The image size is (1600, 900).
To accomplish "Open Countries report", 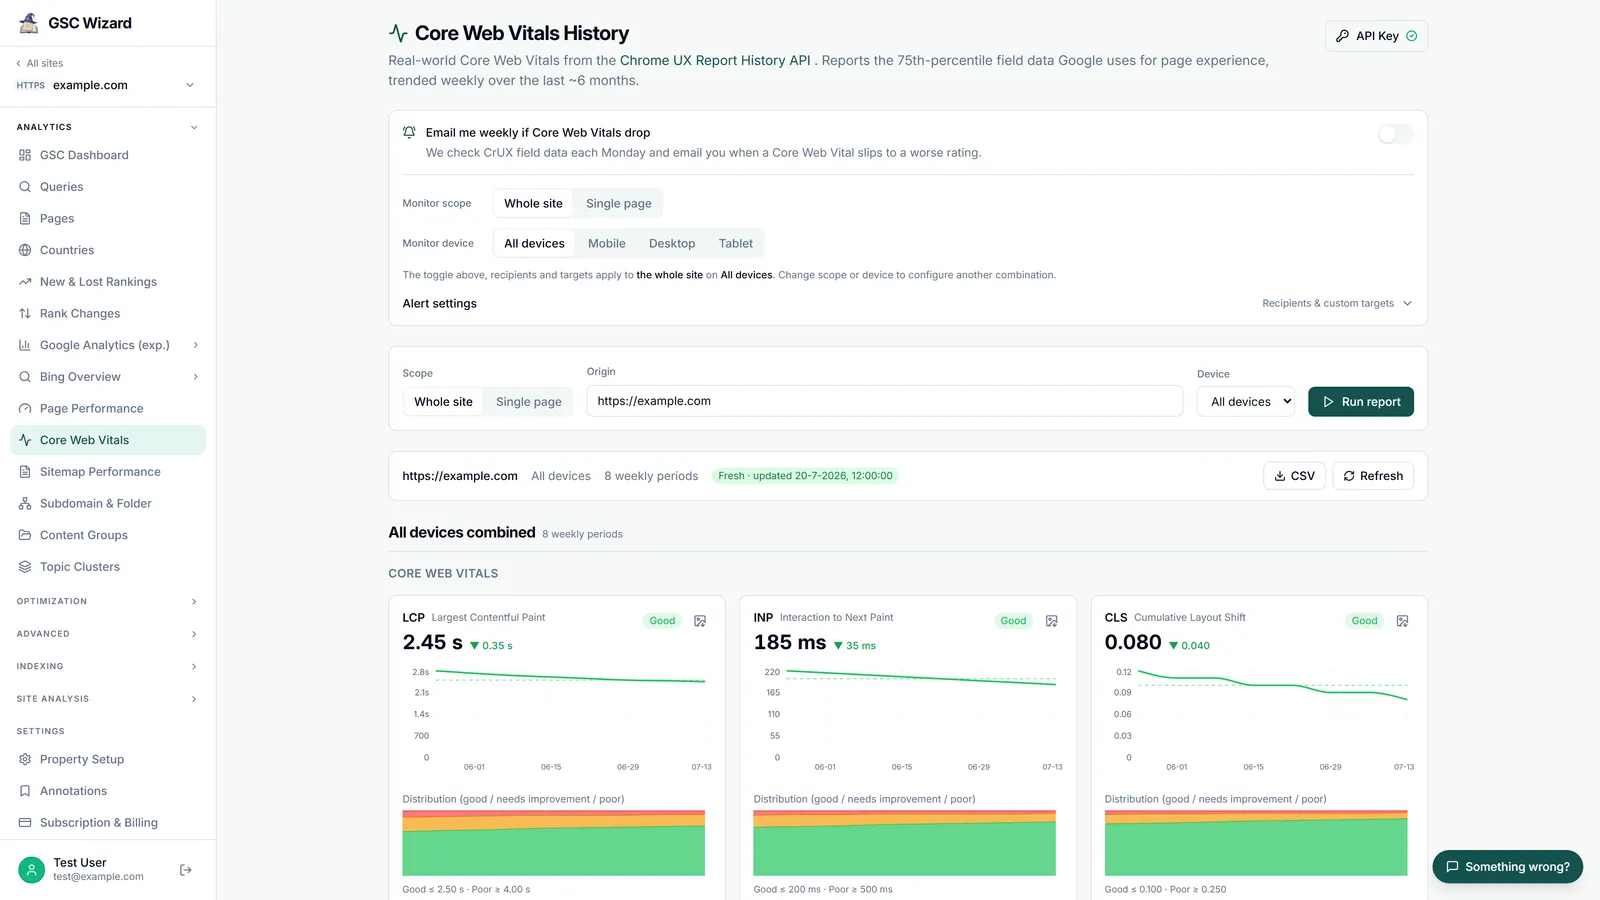I will pyautogui.click(x=108, y=250).
